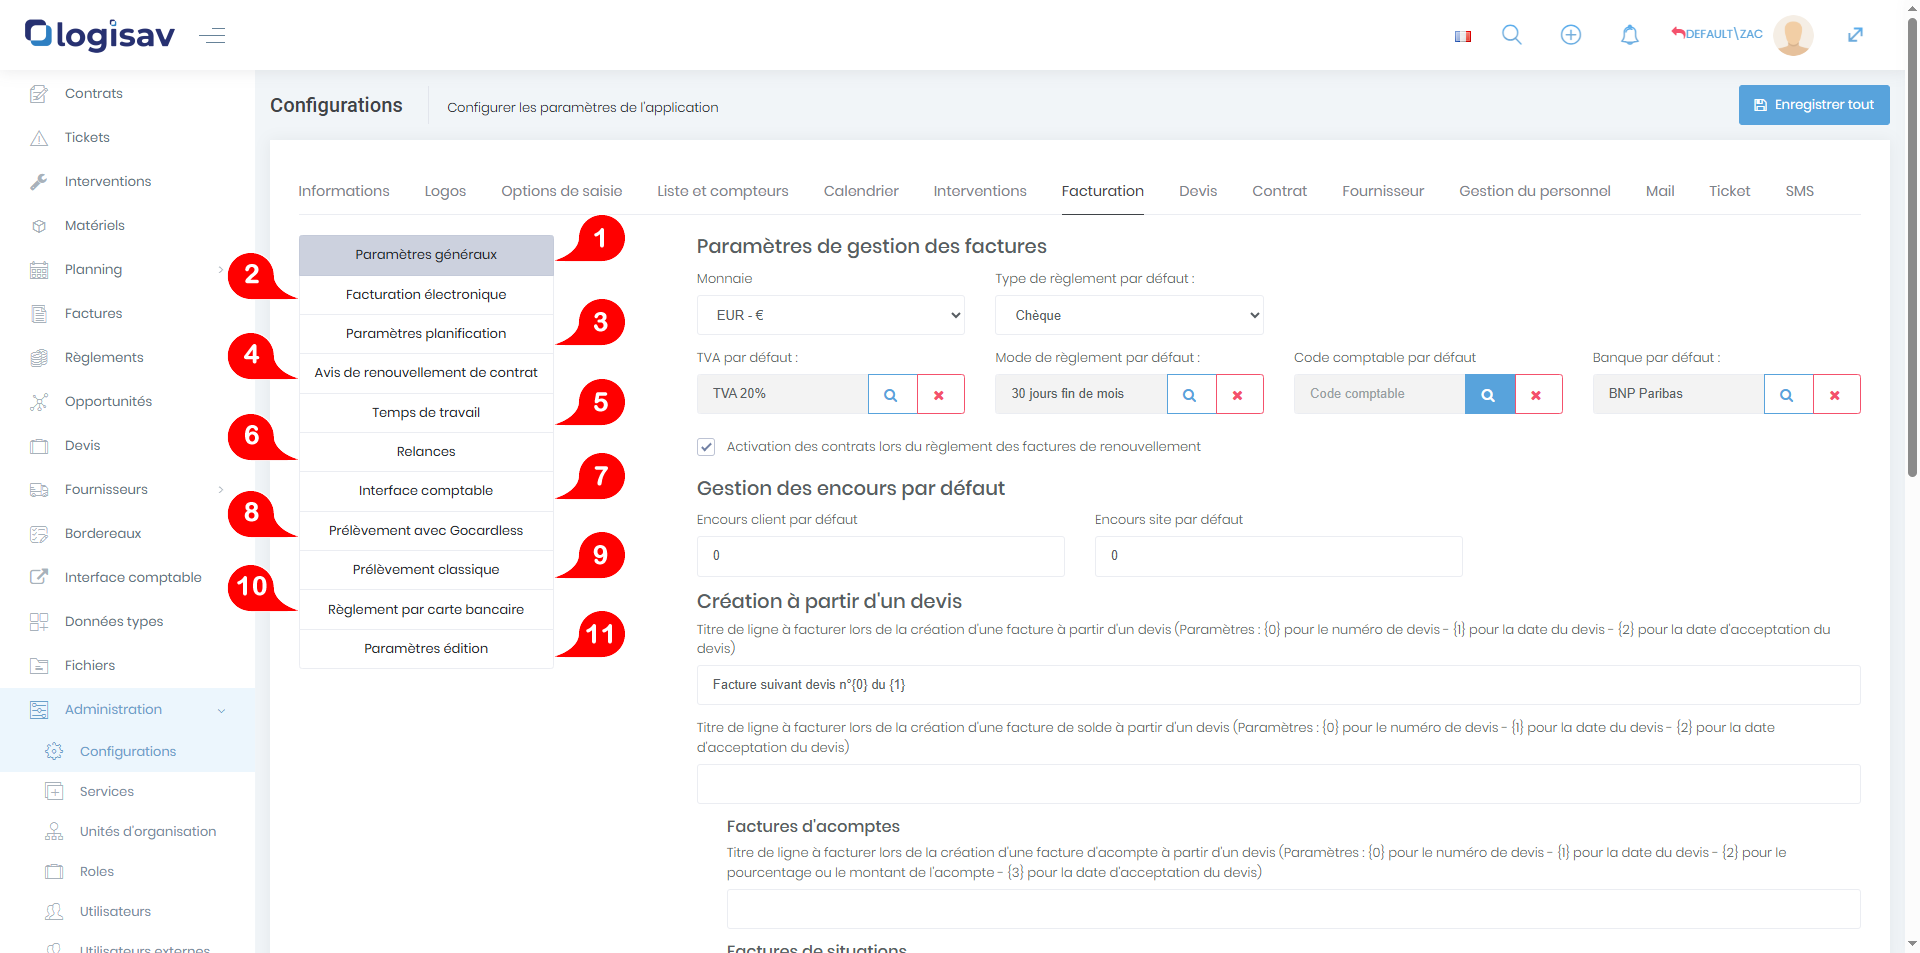Viewport: 1920px width, 953px height.
Task: Click the plus circle add icon
Action: [1570, 35]
